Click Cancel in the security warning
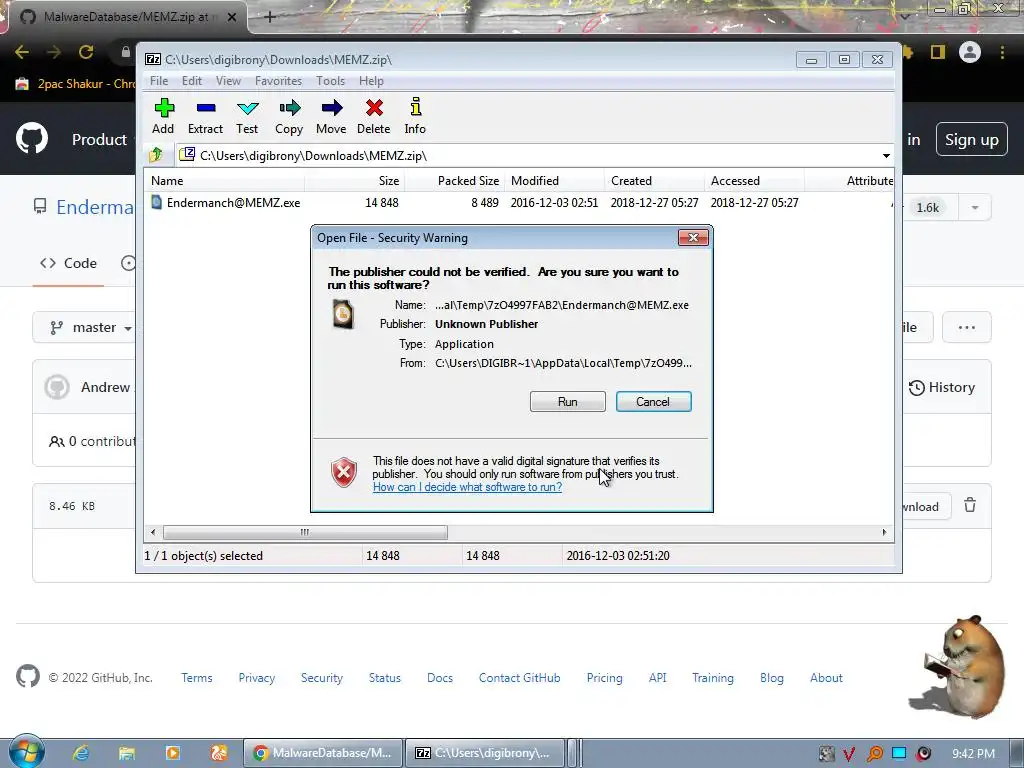Image resolution: width=1024 pixels, height=768 pixels. tap(653, 402)
